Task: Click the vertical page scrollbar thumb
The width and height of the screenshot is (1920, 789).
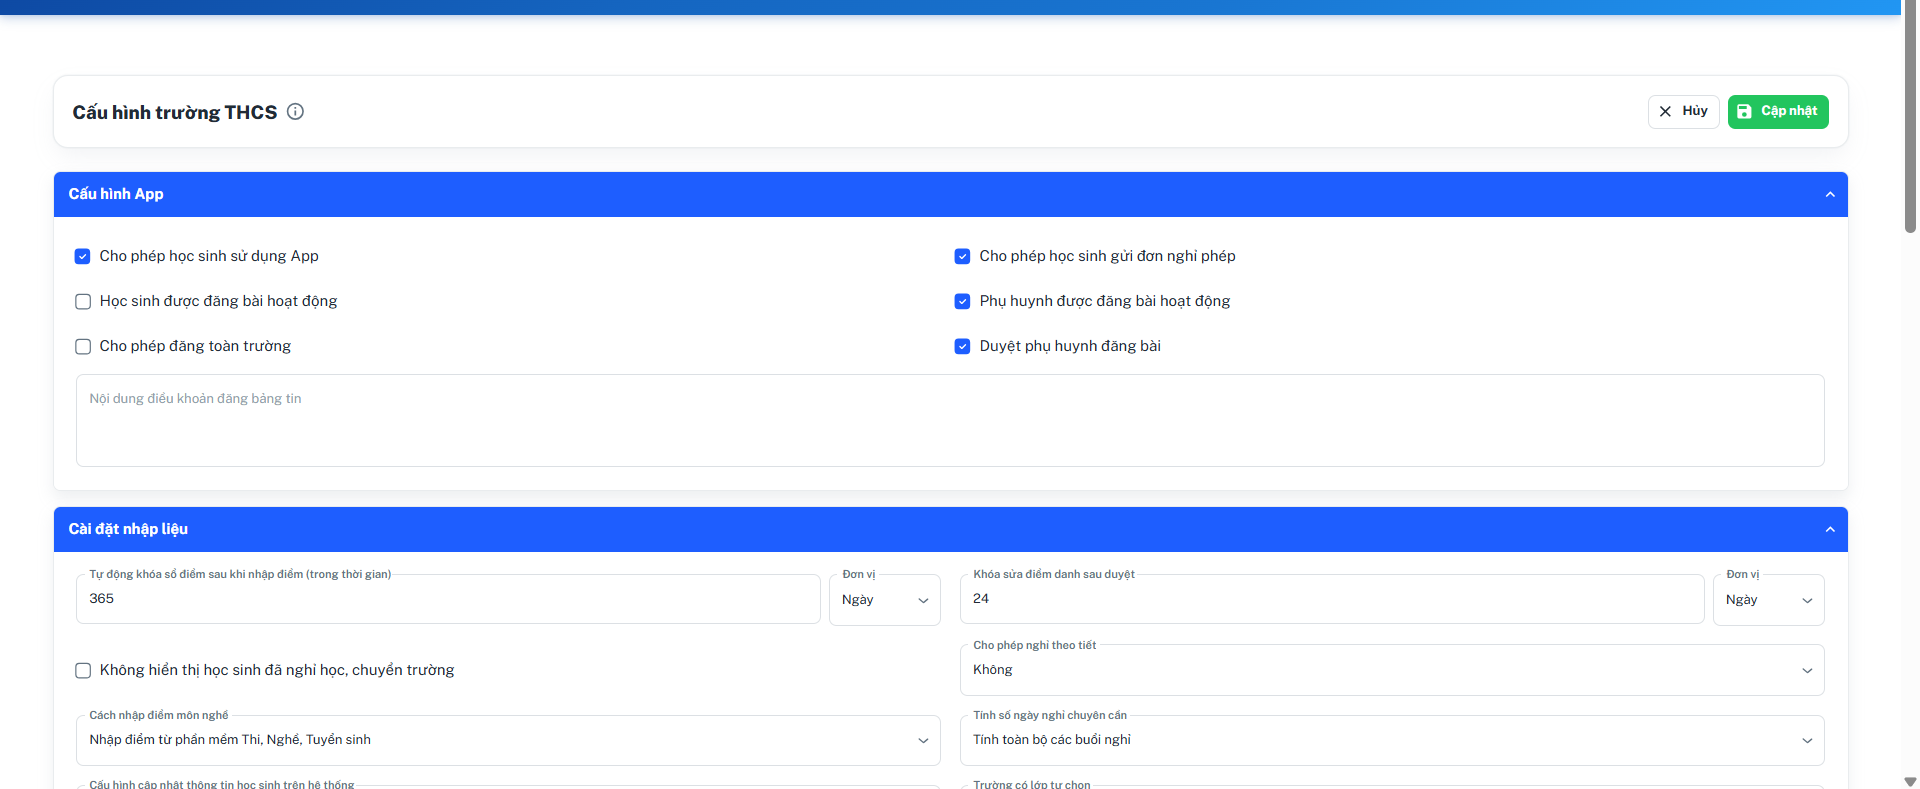Action: click(1910, 117)
